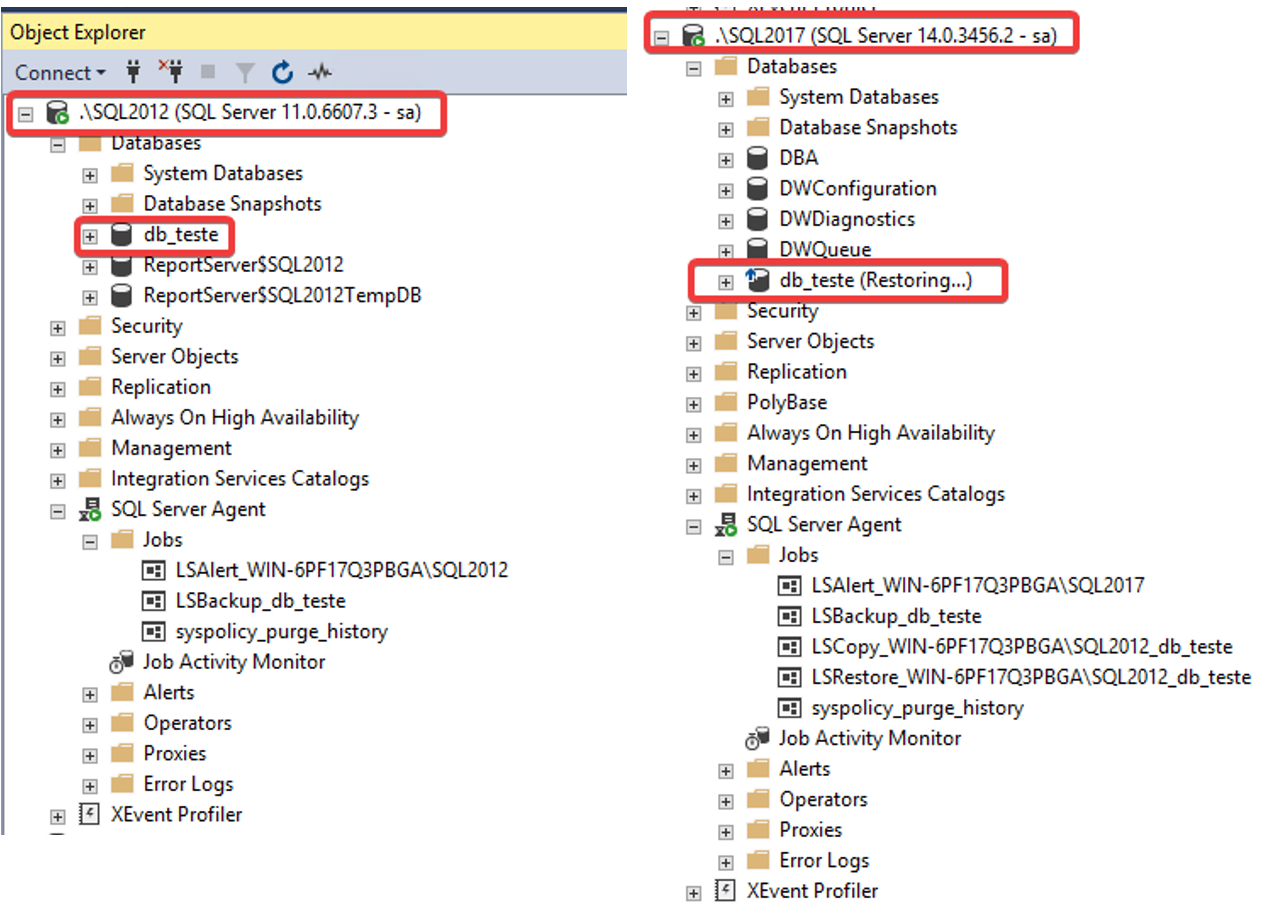Expand the Security folder on SQL2012
This screenshot has height=908, width=1263.
(x=58, y=328)
